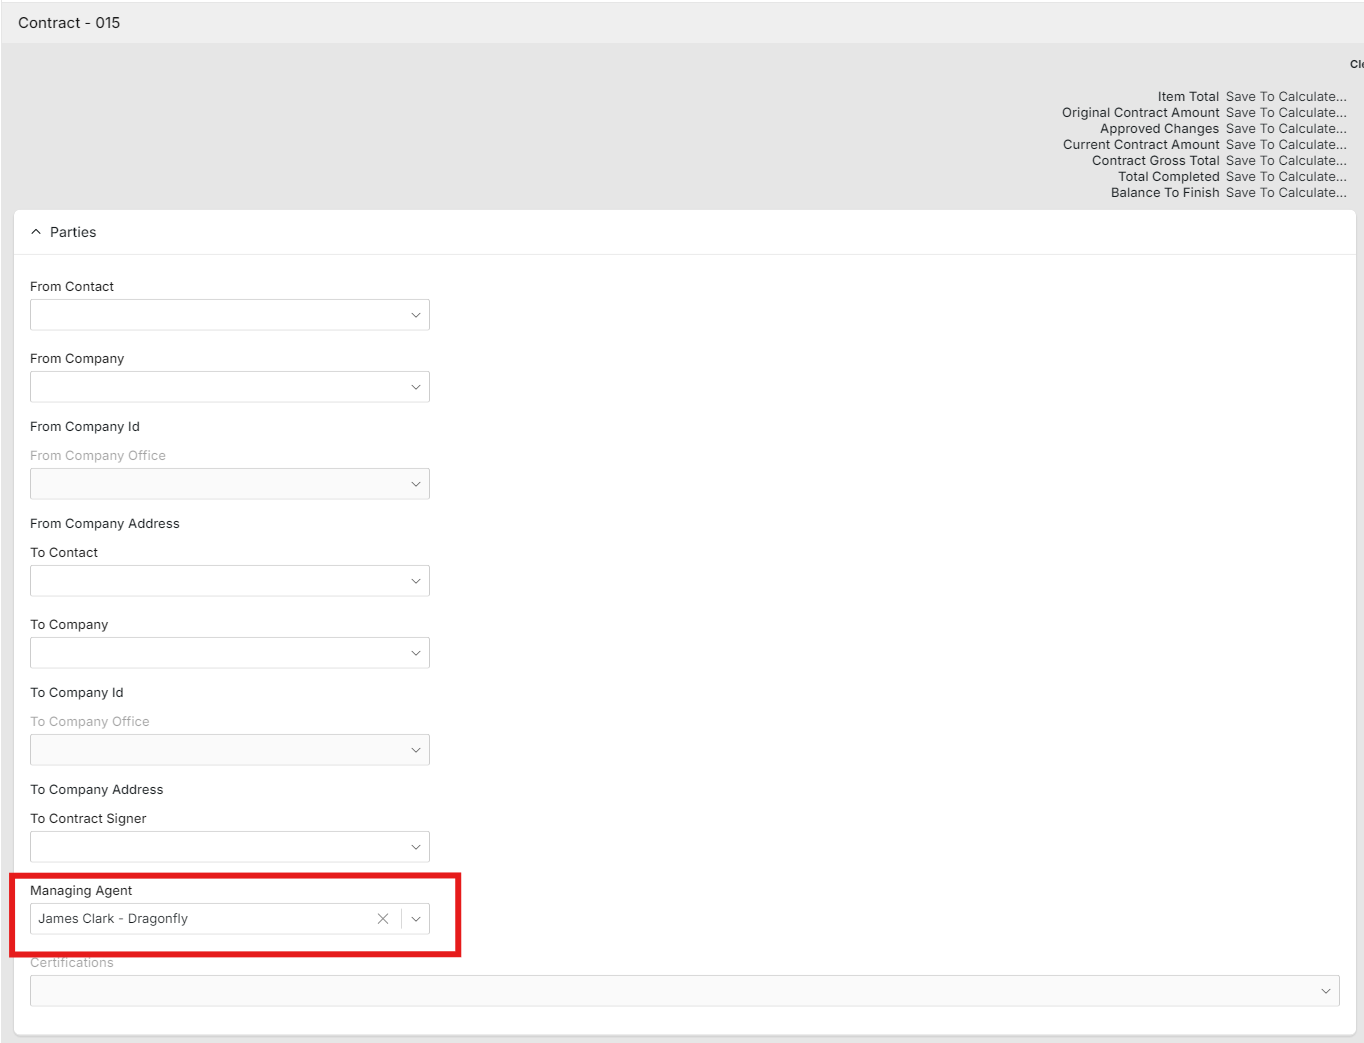The height and width of the screenshot is (1043, 1364).
Task: Click the truncated button at top right
Action: tap(1356, 64)
